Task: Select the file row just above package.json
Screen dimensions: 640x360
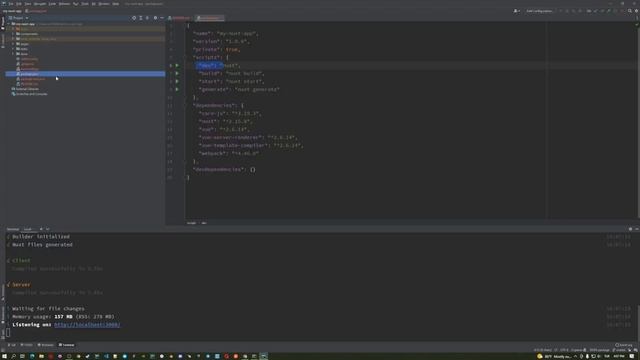Action: pos(85,69)
